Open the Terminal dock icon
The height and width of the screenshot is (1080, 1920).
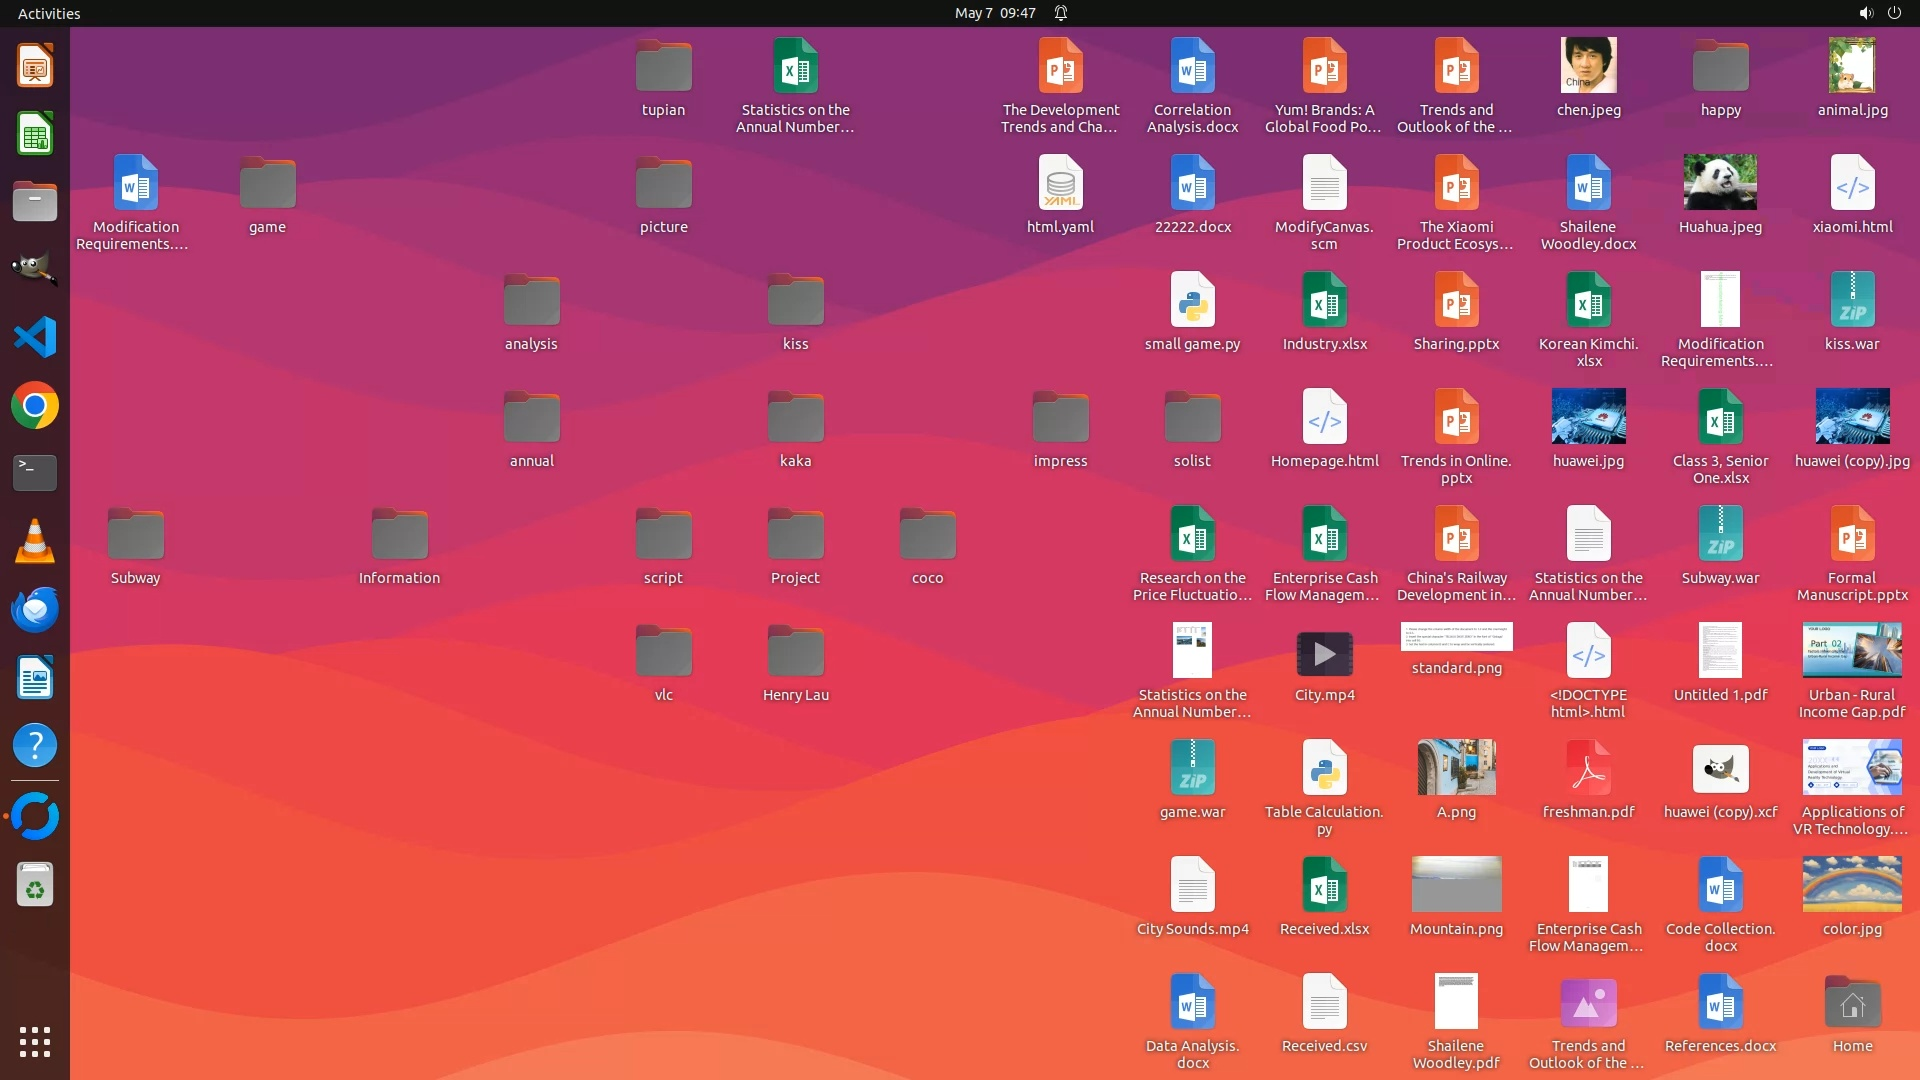(35, 473)
